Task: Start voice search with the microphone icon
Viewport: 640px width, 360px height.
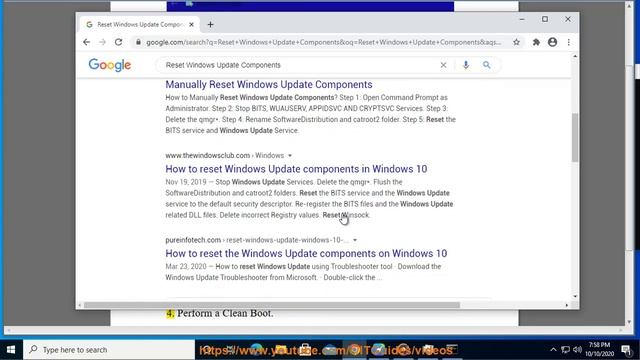Action: (x=466, y=65)
